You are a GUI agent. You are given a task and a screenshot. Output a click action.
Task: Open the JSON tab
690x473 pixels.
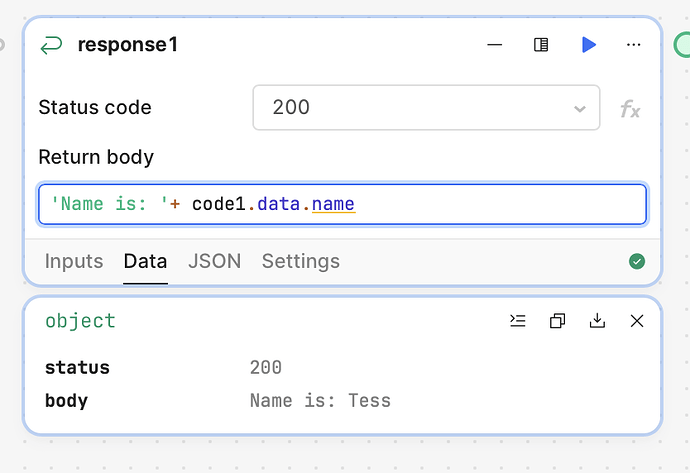point(215,261)
